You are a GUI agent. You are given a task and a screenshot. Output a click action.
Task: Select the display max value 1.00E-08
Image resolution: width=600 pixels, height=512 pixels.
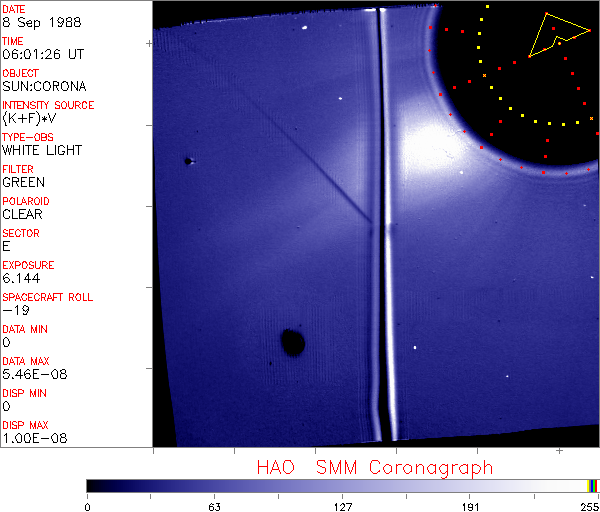[x=35, y=438]
